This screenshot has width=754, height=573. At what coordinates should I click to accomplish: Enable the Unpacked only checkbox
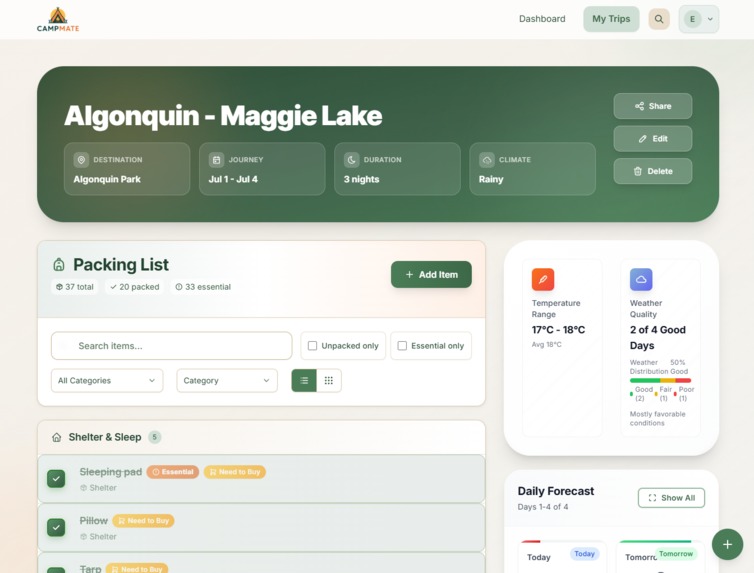tap(313, 346)
